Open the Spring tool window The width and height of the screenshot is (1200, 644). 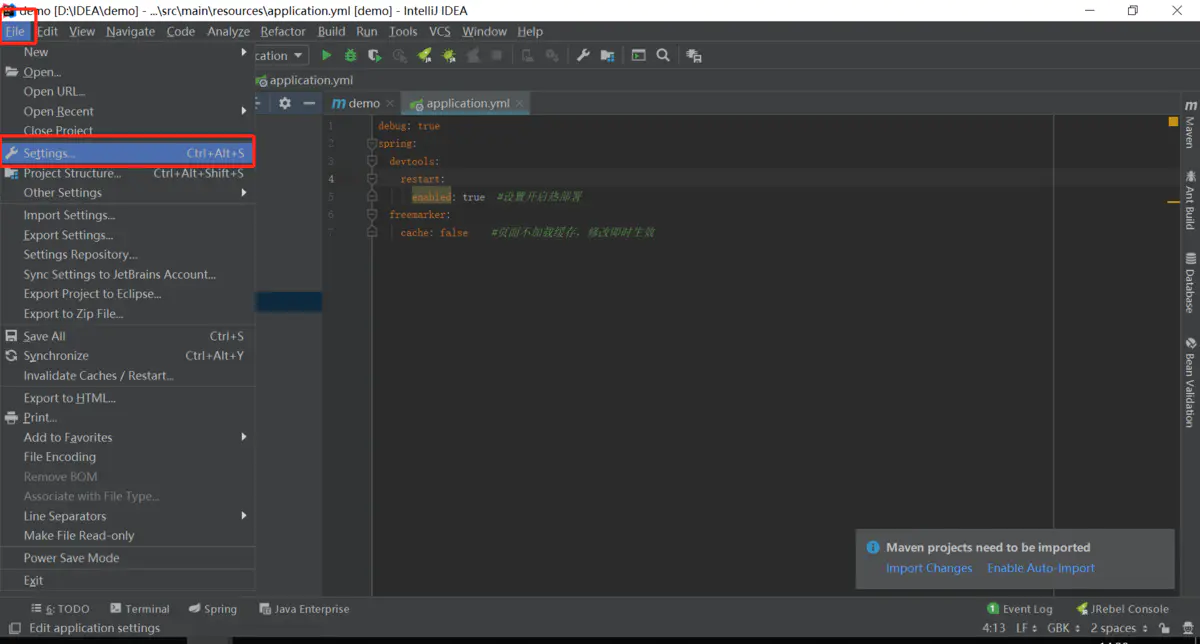click(212, 609)
